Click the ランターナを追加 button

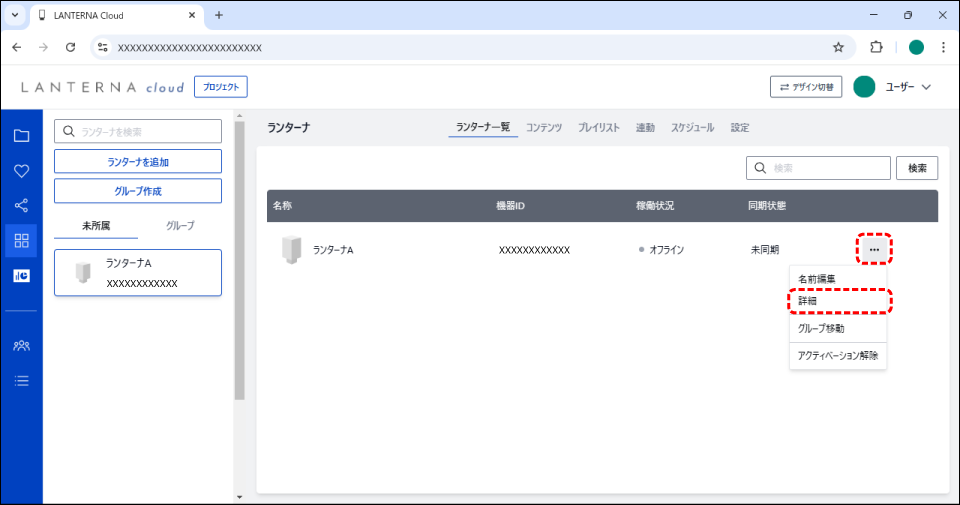coord(138,162)
